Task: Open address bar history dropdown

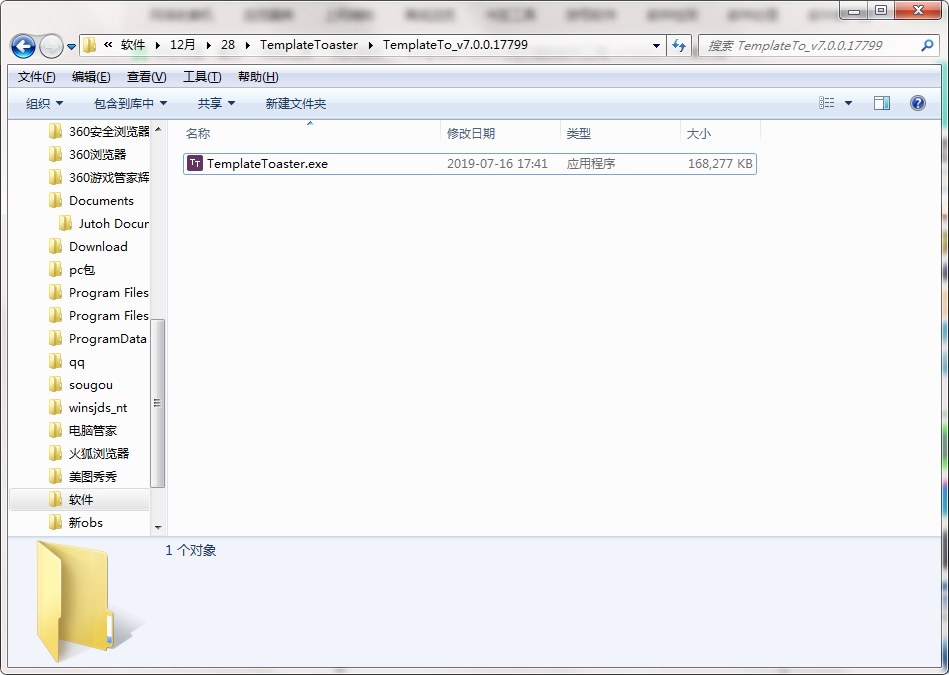Action: [656, 45]
